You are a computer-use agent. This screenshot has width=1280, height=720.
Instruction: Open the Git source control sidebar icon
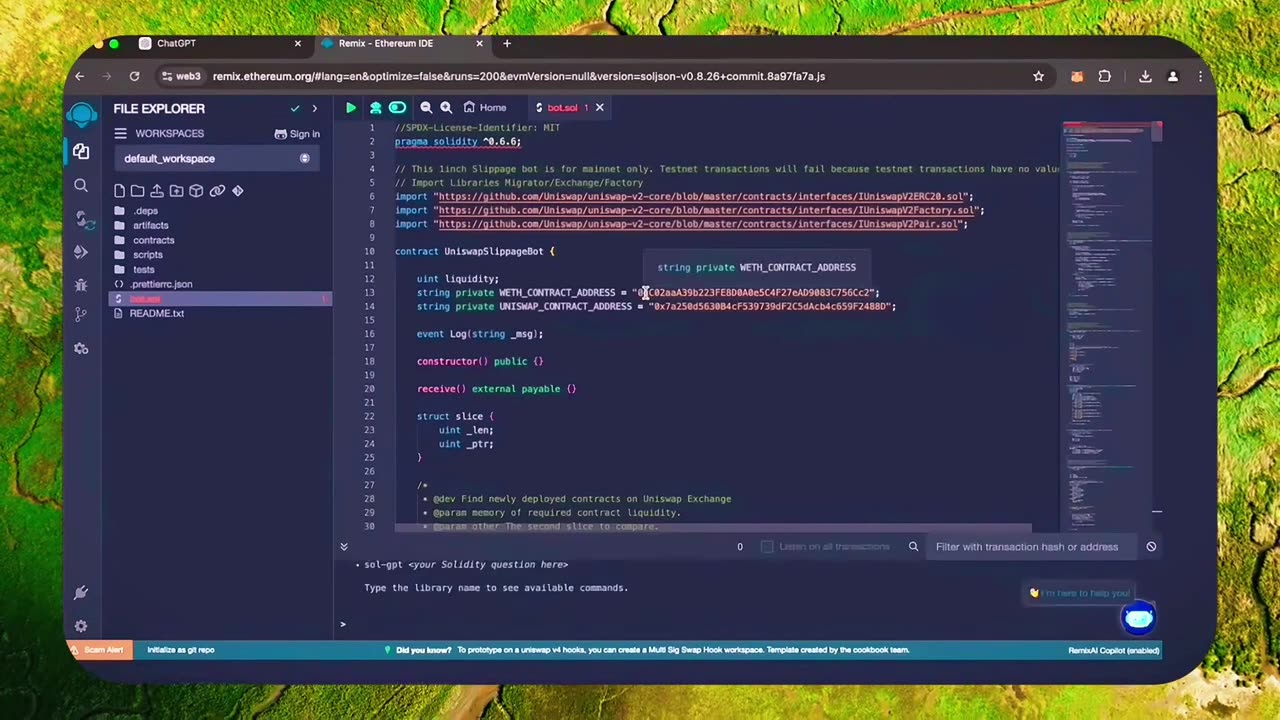tap(81, 315)
